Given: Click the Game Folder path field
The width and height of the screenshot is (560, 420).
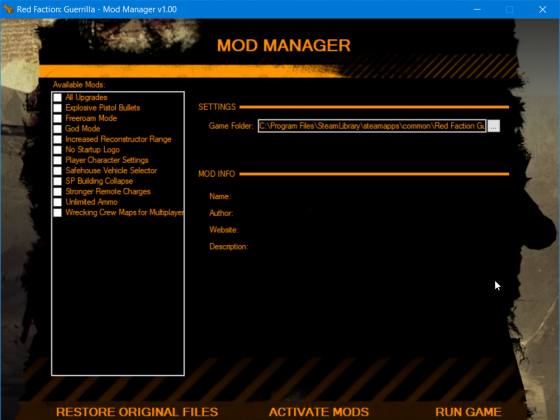Looking at the screenshot, I should 372,126.
